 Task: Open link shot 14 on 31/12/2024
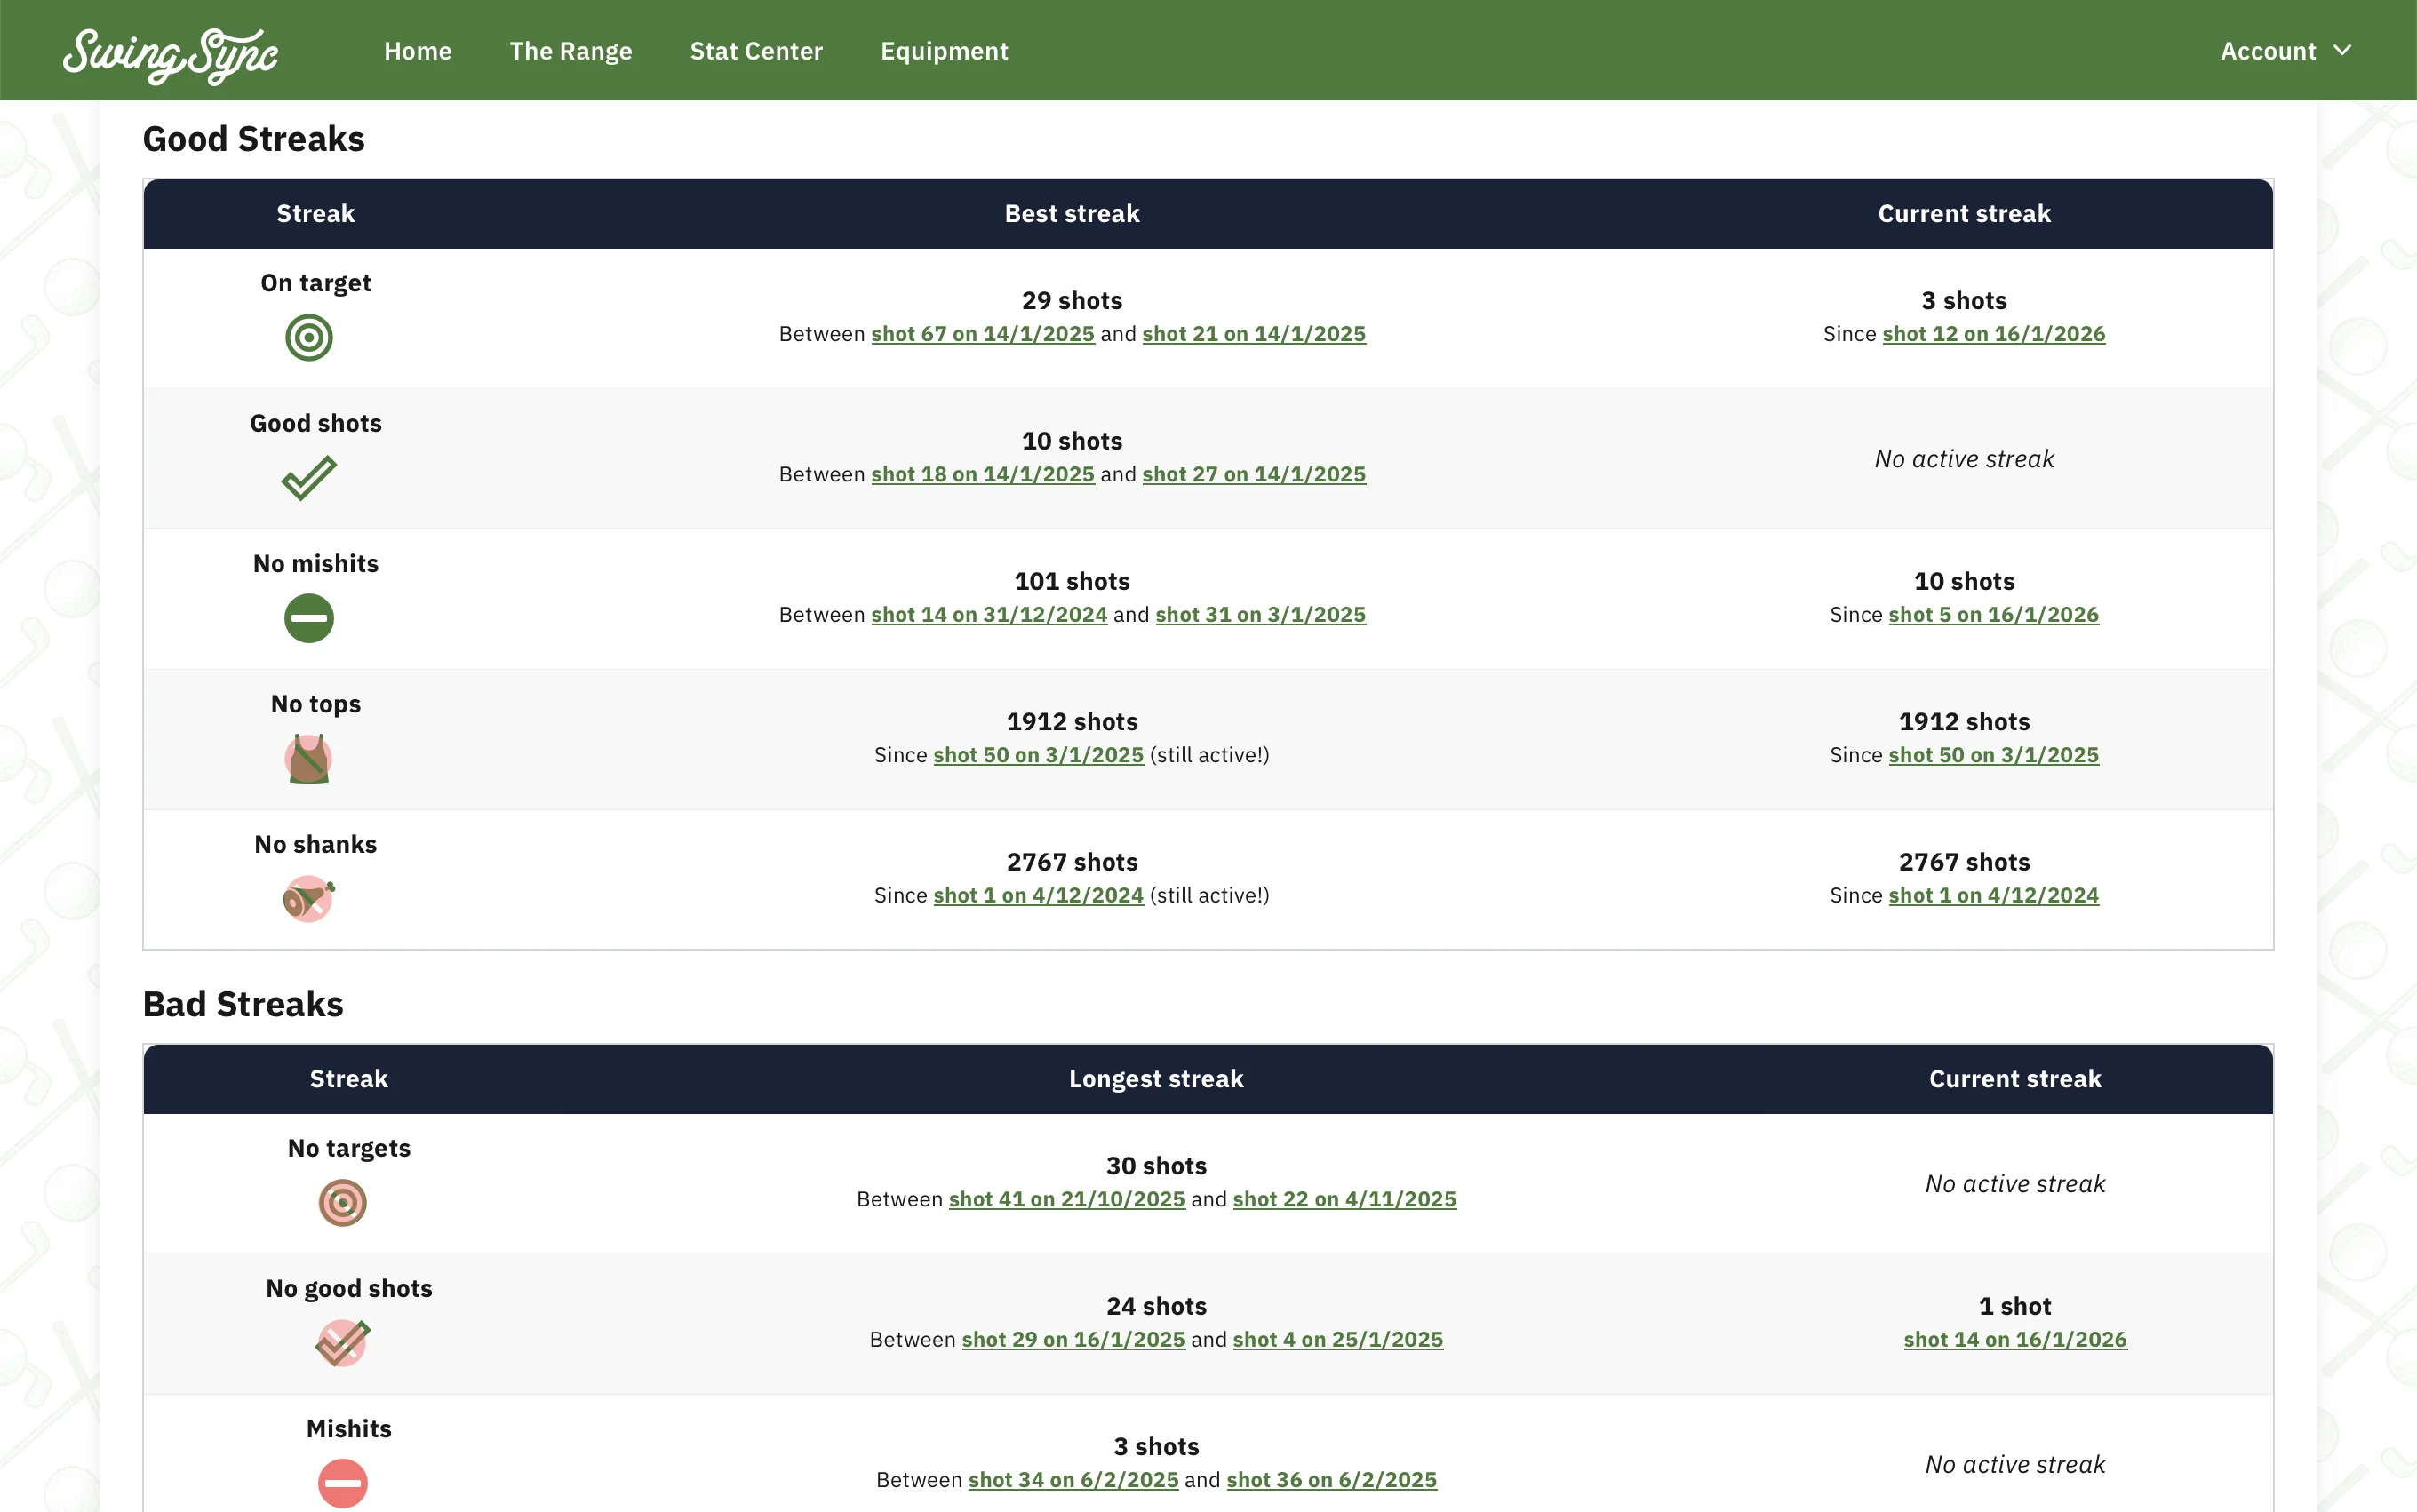(989, 615)
